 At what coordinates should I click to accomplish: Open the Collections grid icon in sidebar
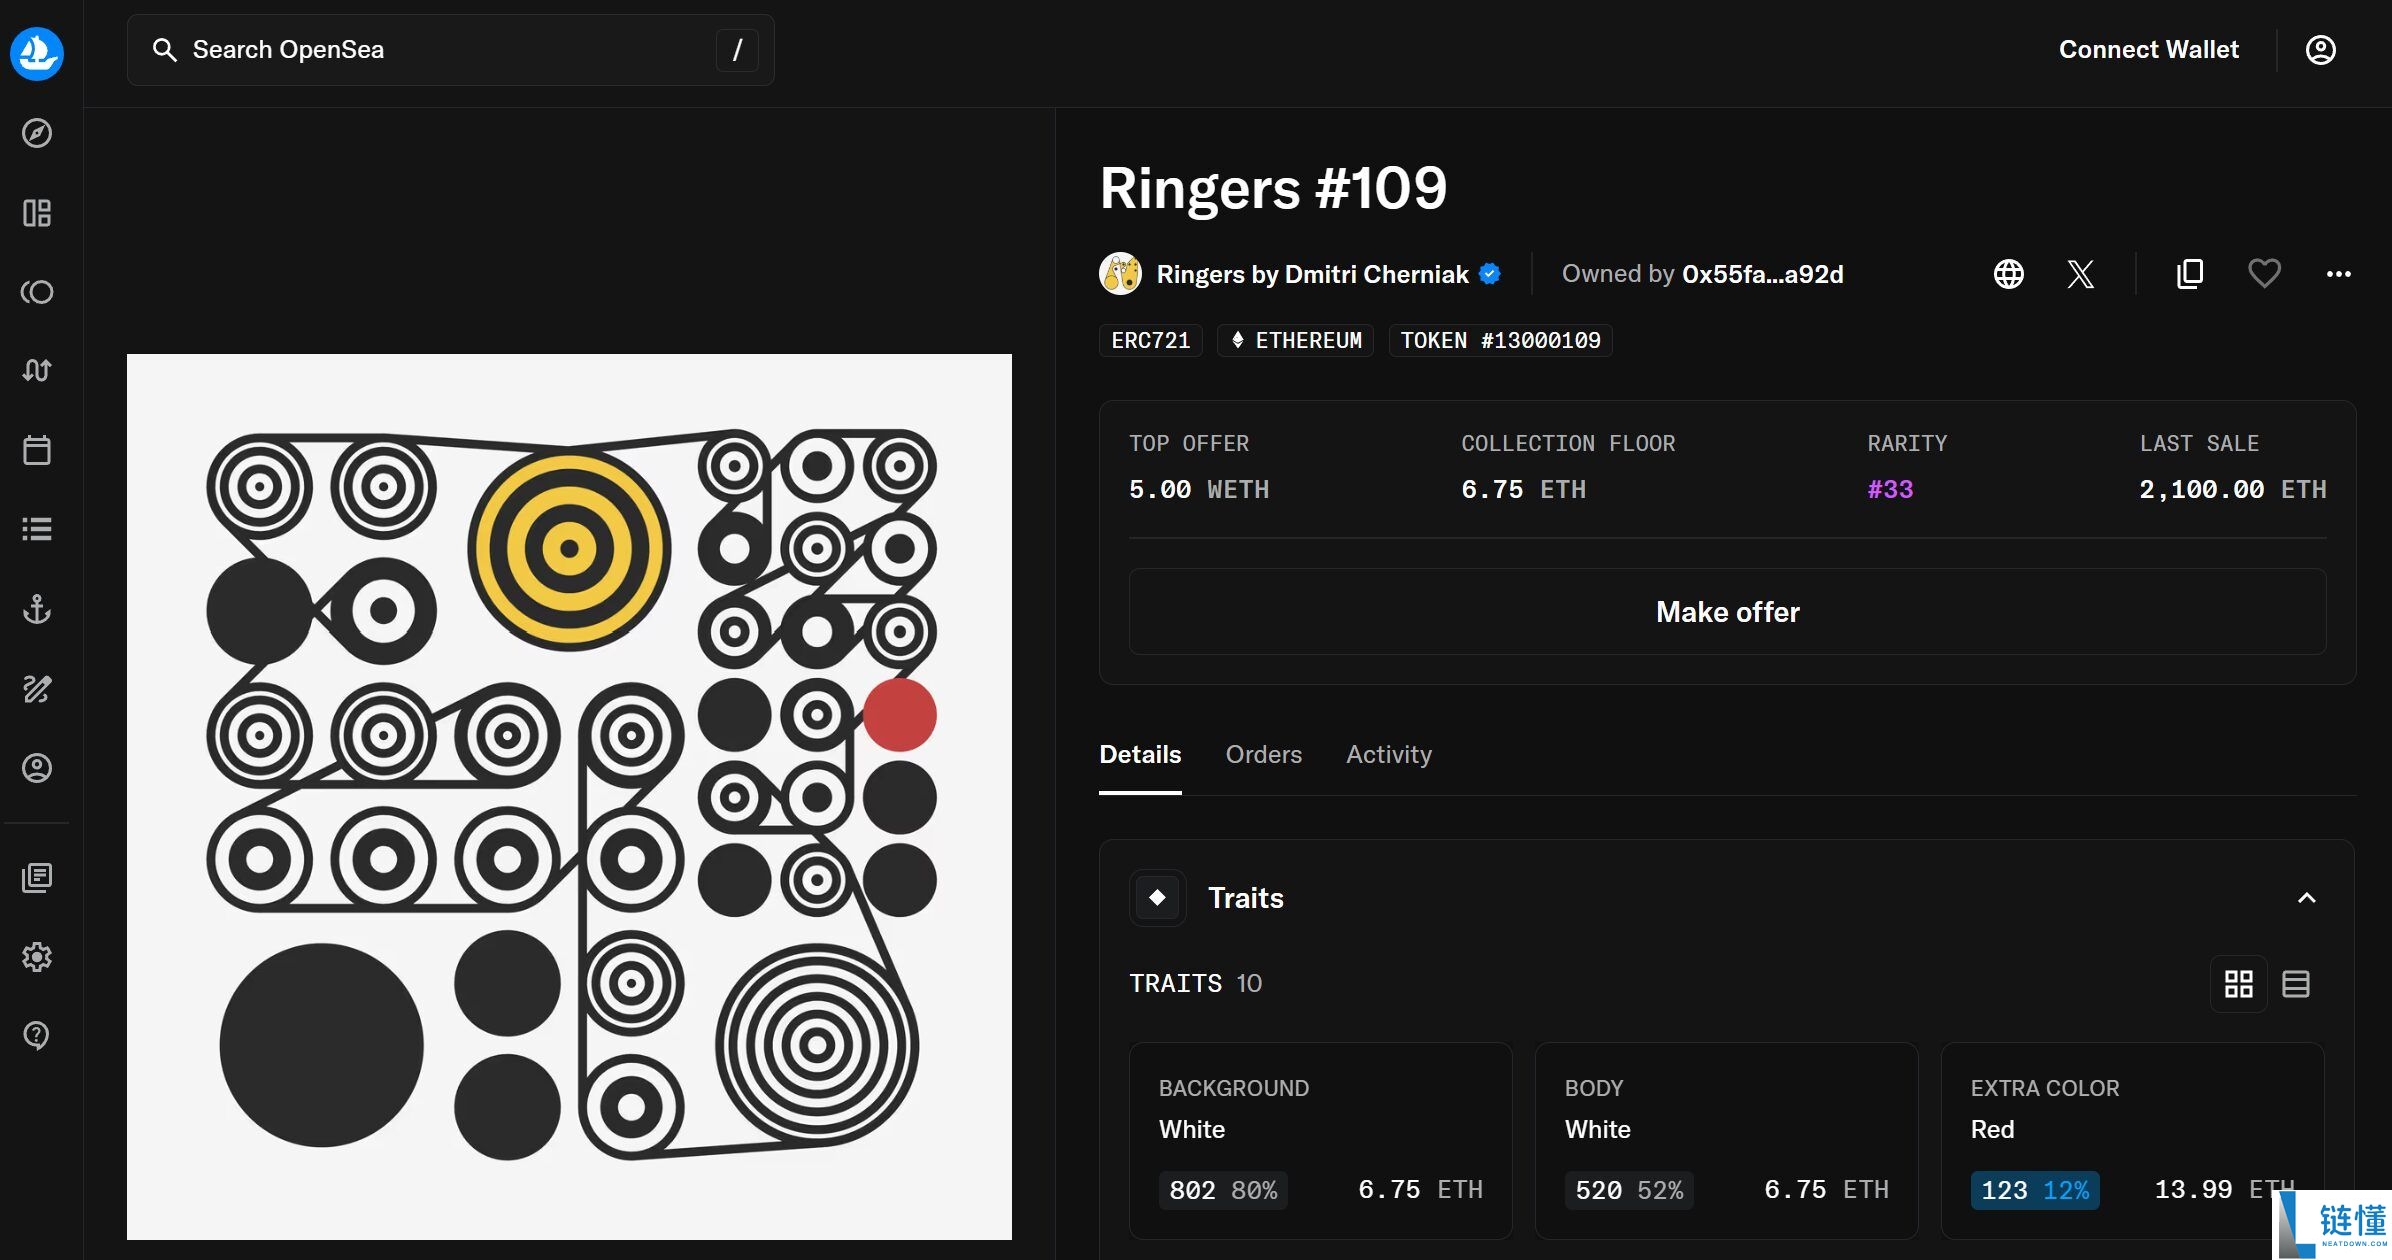pos(37,213)
